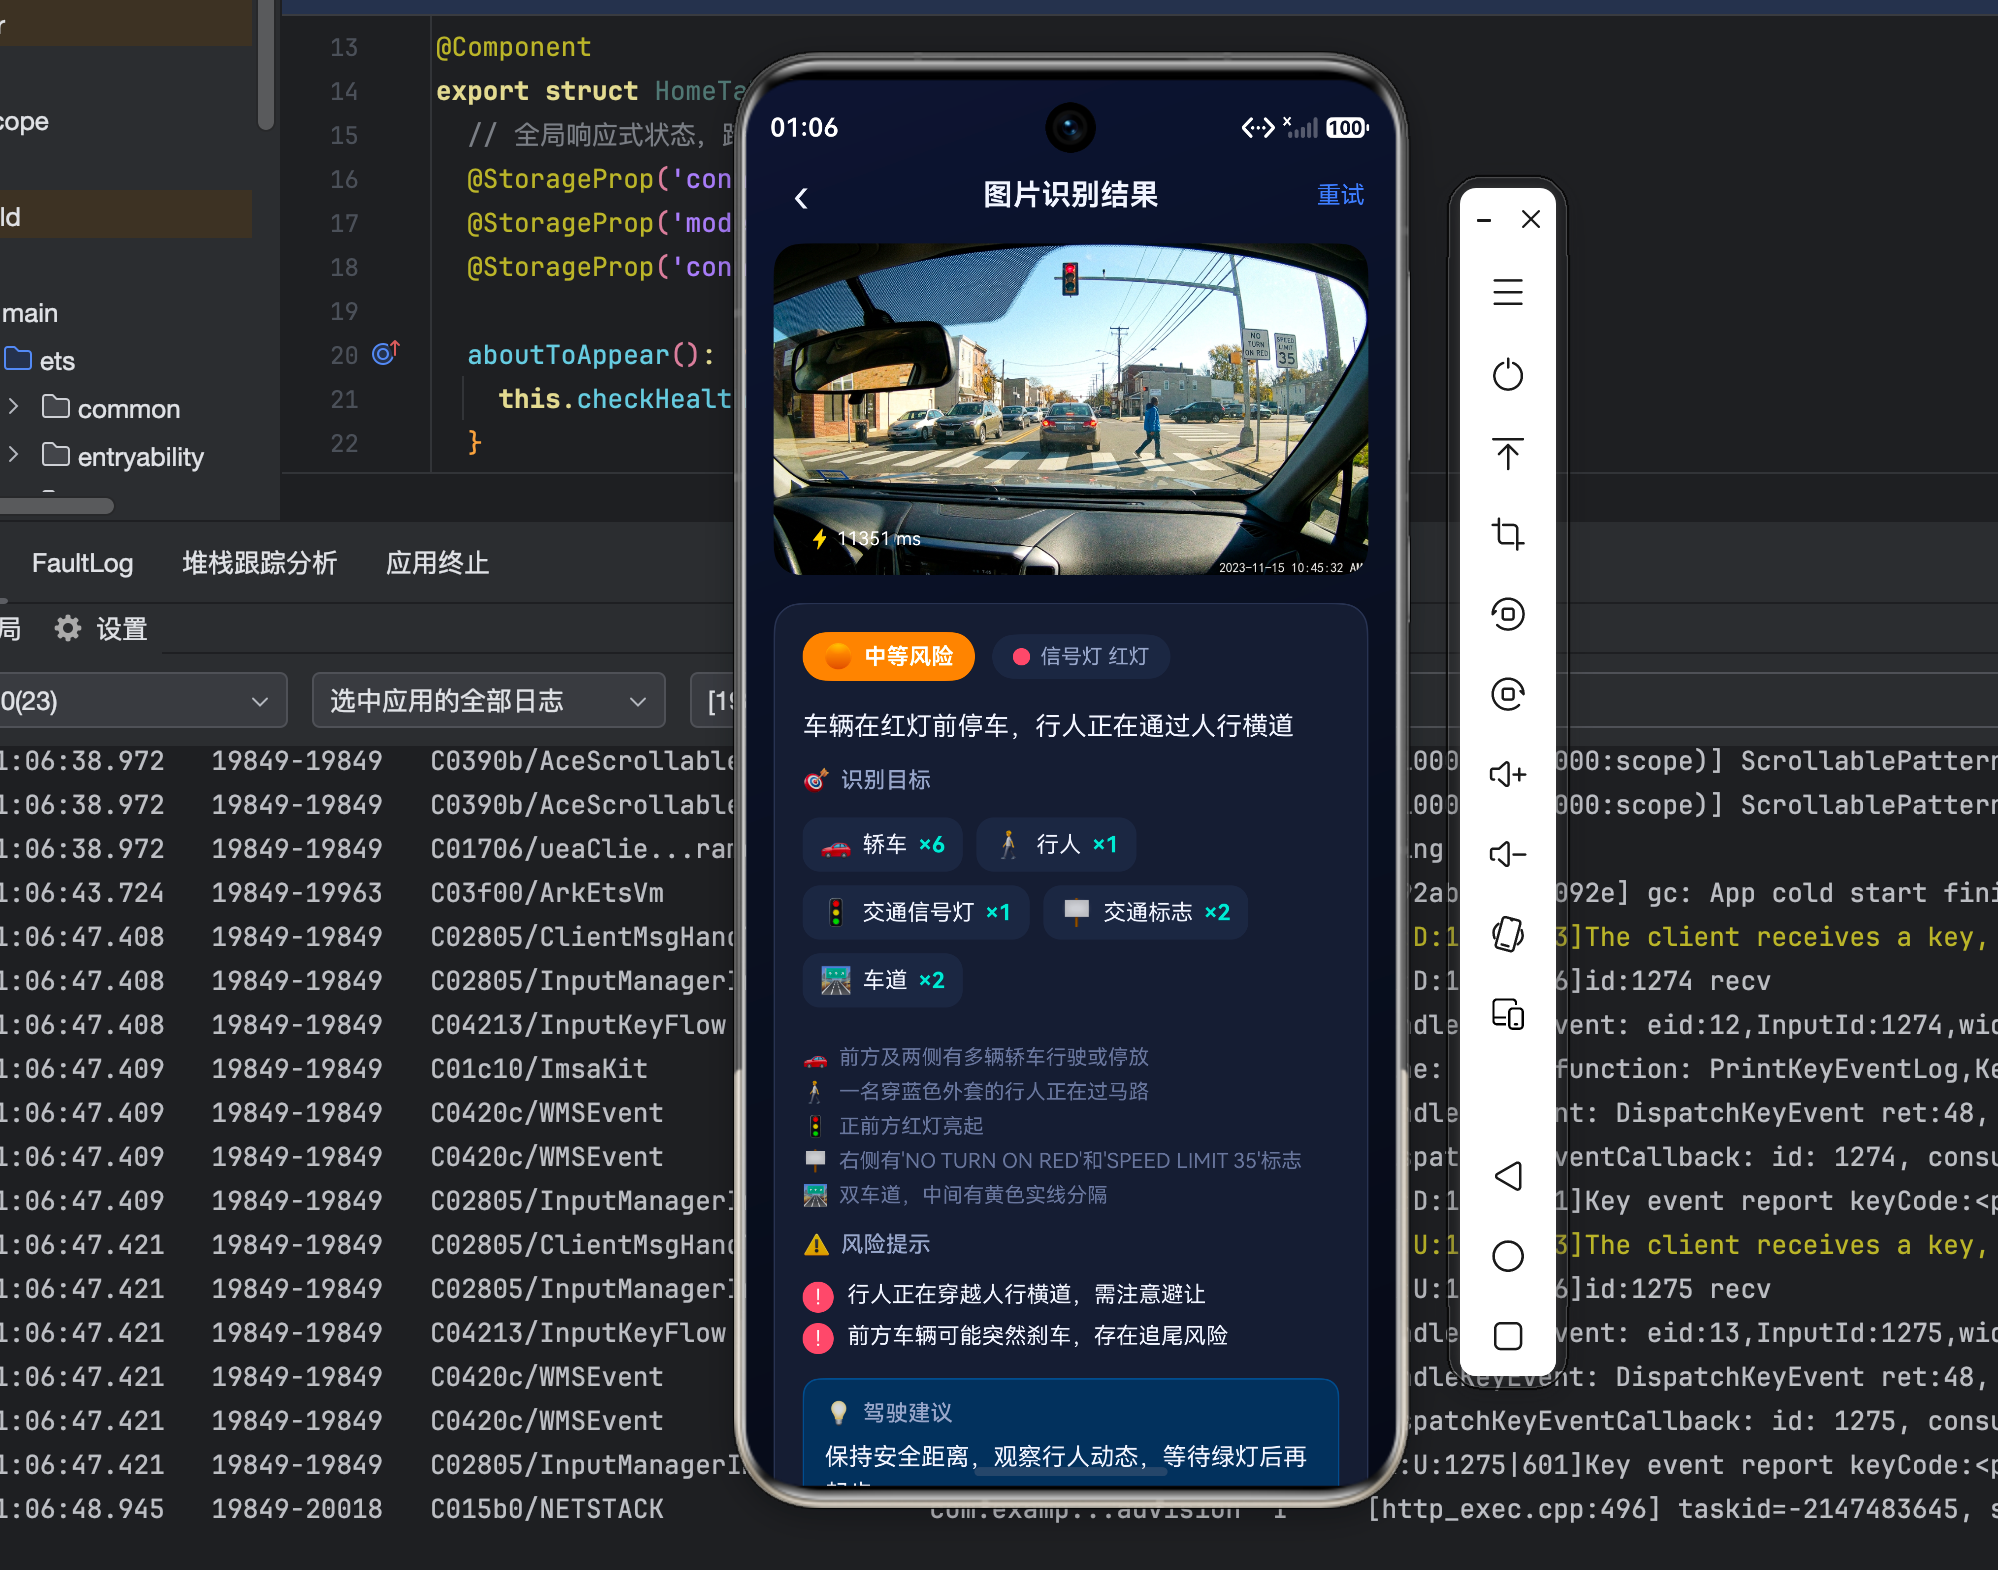The image size is (1998, 1570).
Task: Tap the back arrow in phone app
Action: (801, 198)
